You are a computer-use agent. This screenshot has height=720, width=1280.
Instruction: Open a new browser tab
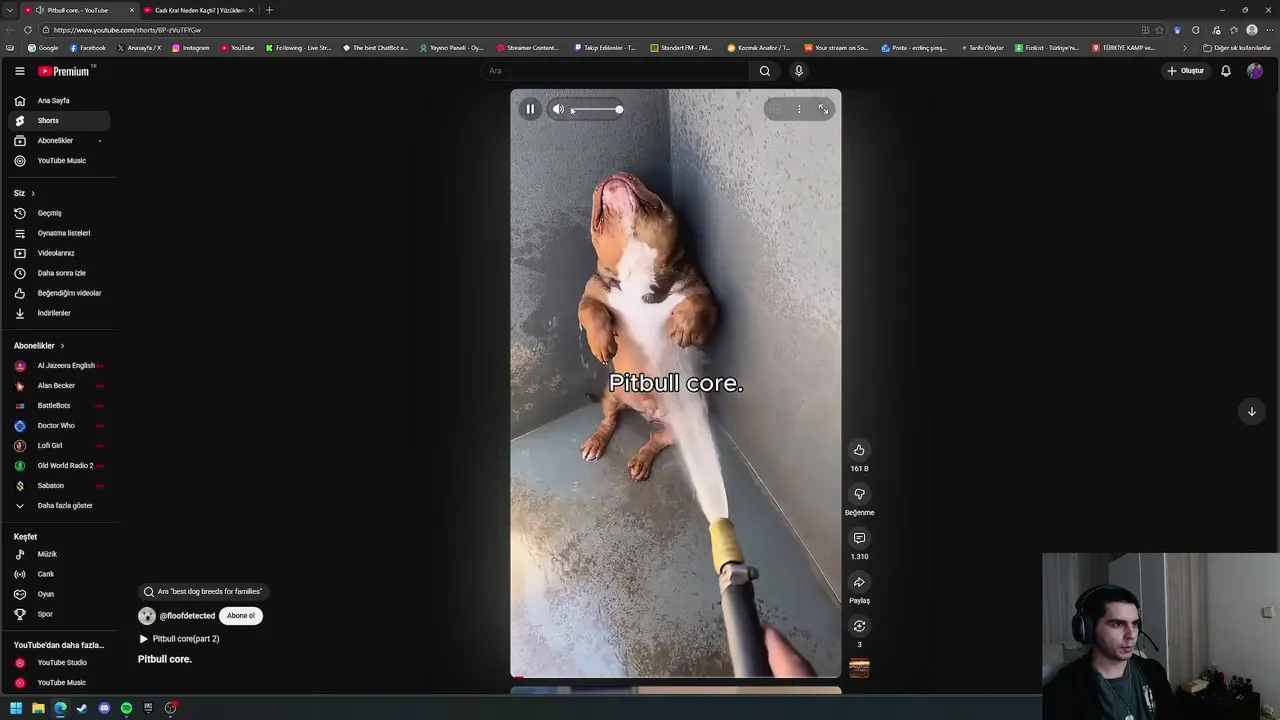[x=269, y=10]
